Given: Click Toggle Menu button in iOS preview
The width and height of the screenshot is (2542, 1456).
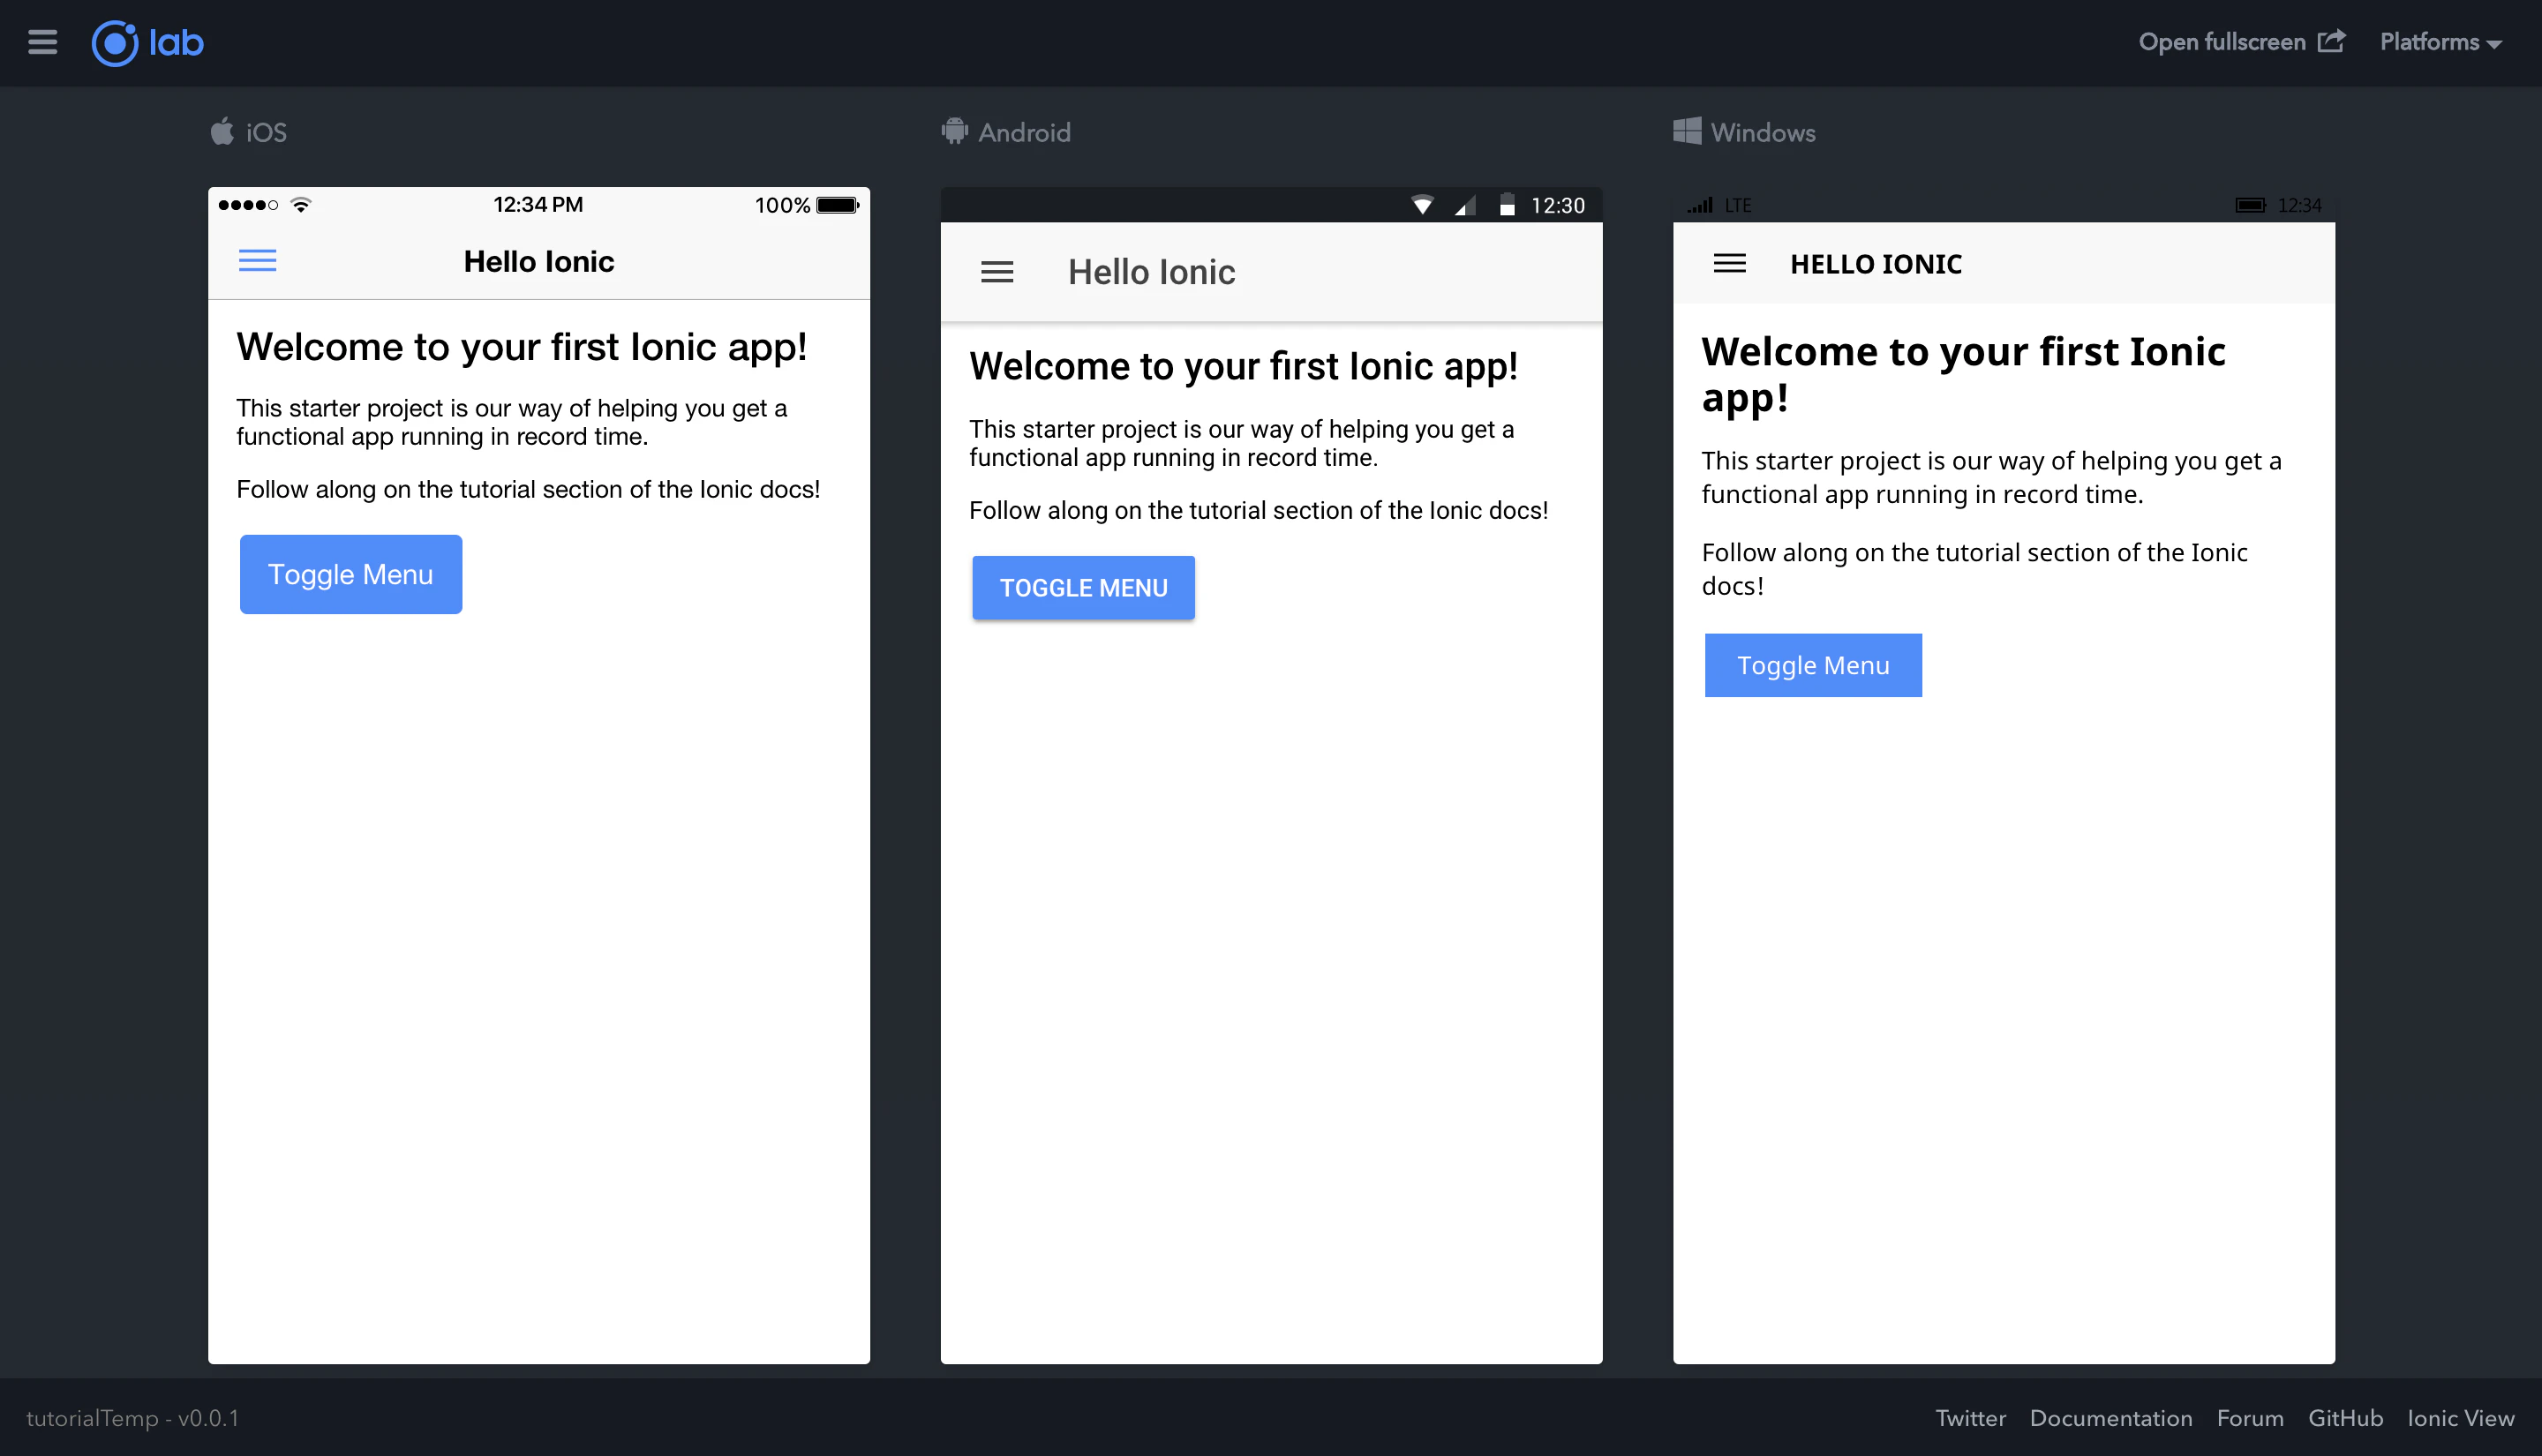Looking at the screenshot, I should pyautogui.click(x=351, y=574).
